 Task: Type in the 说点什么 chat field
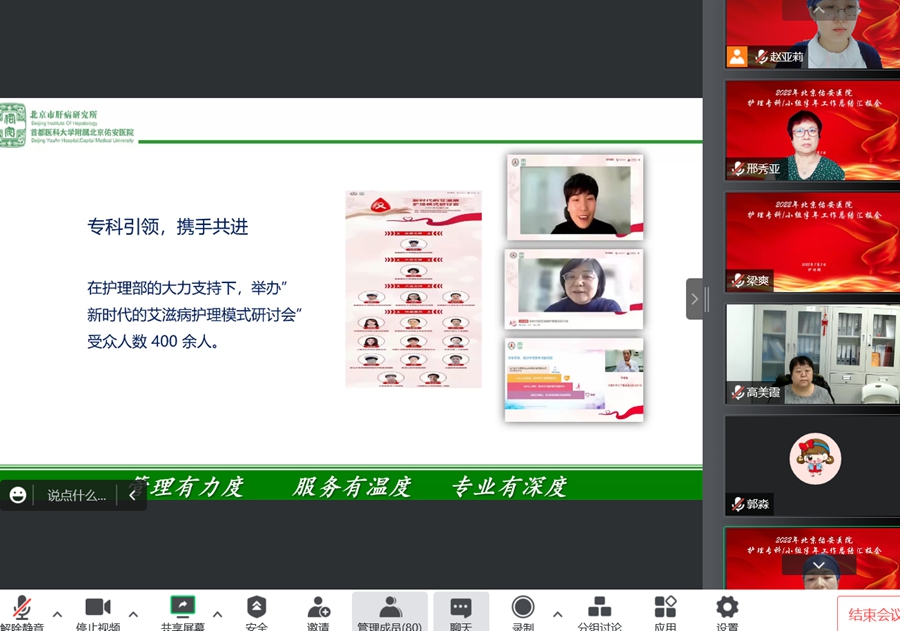76,495
